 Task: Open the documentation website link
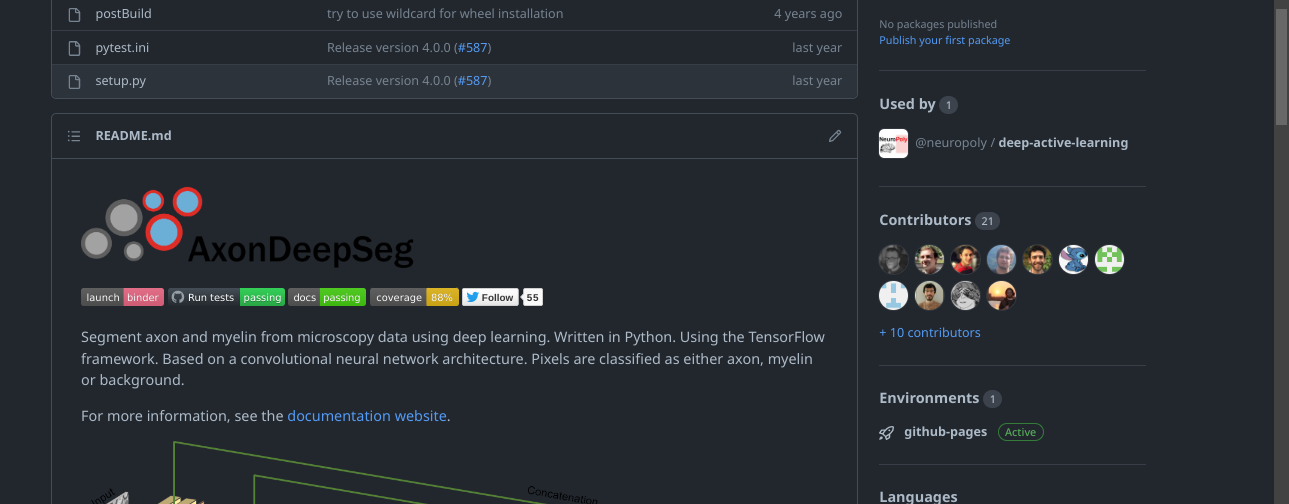point(367,416)
